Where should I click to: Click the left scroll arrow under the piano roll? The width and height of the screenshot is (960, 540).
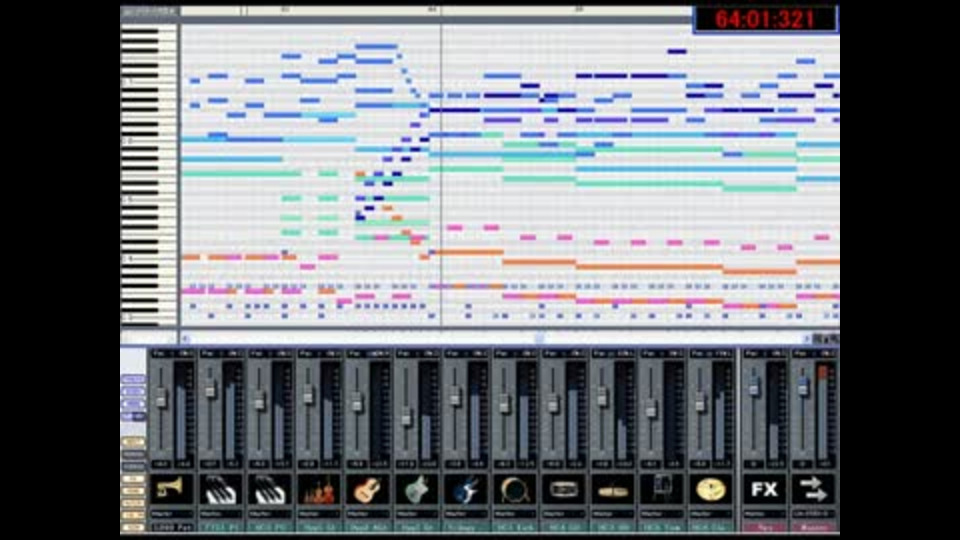(186, 339)
